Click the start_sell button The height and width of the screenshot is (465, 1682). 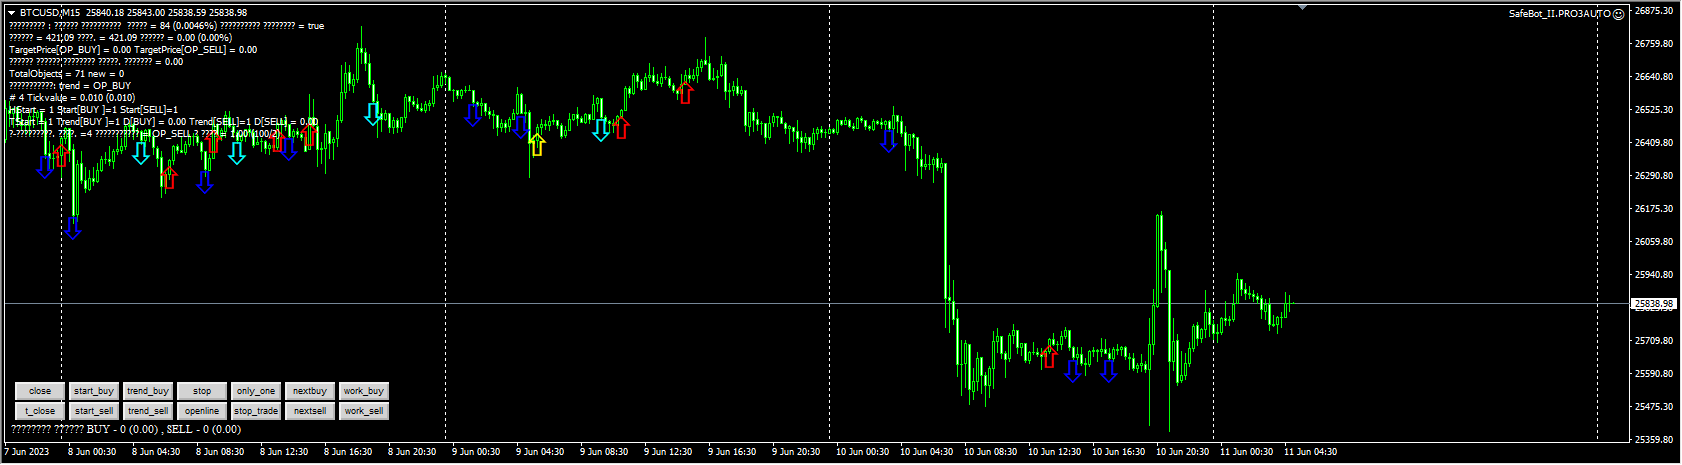pos(94,411)
